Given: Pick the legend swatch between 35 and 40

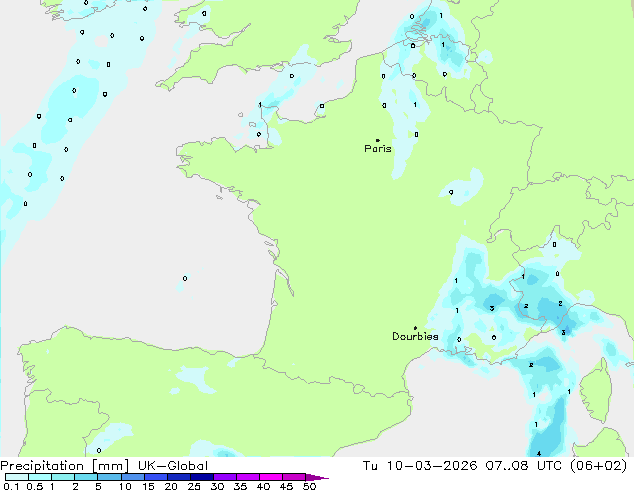Looking at the screenshot, I should click(248, 477).
